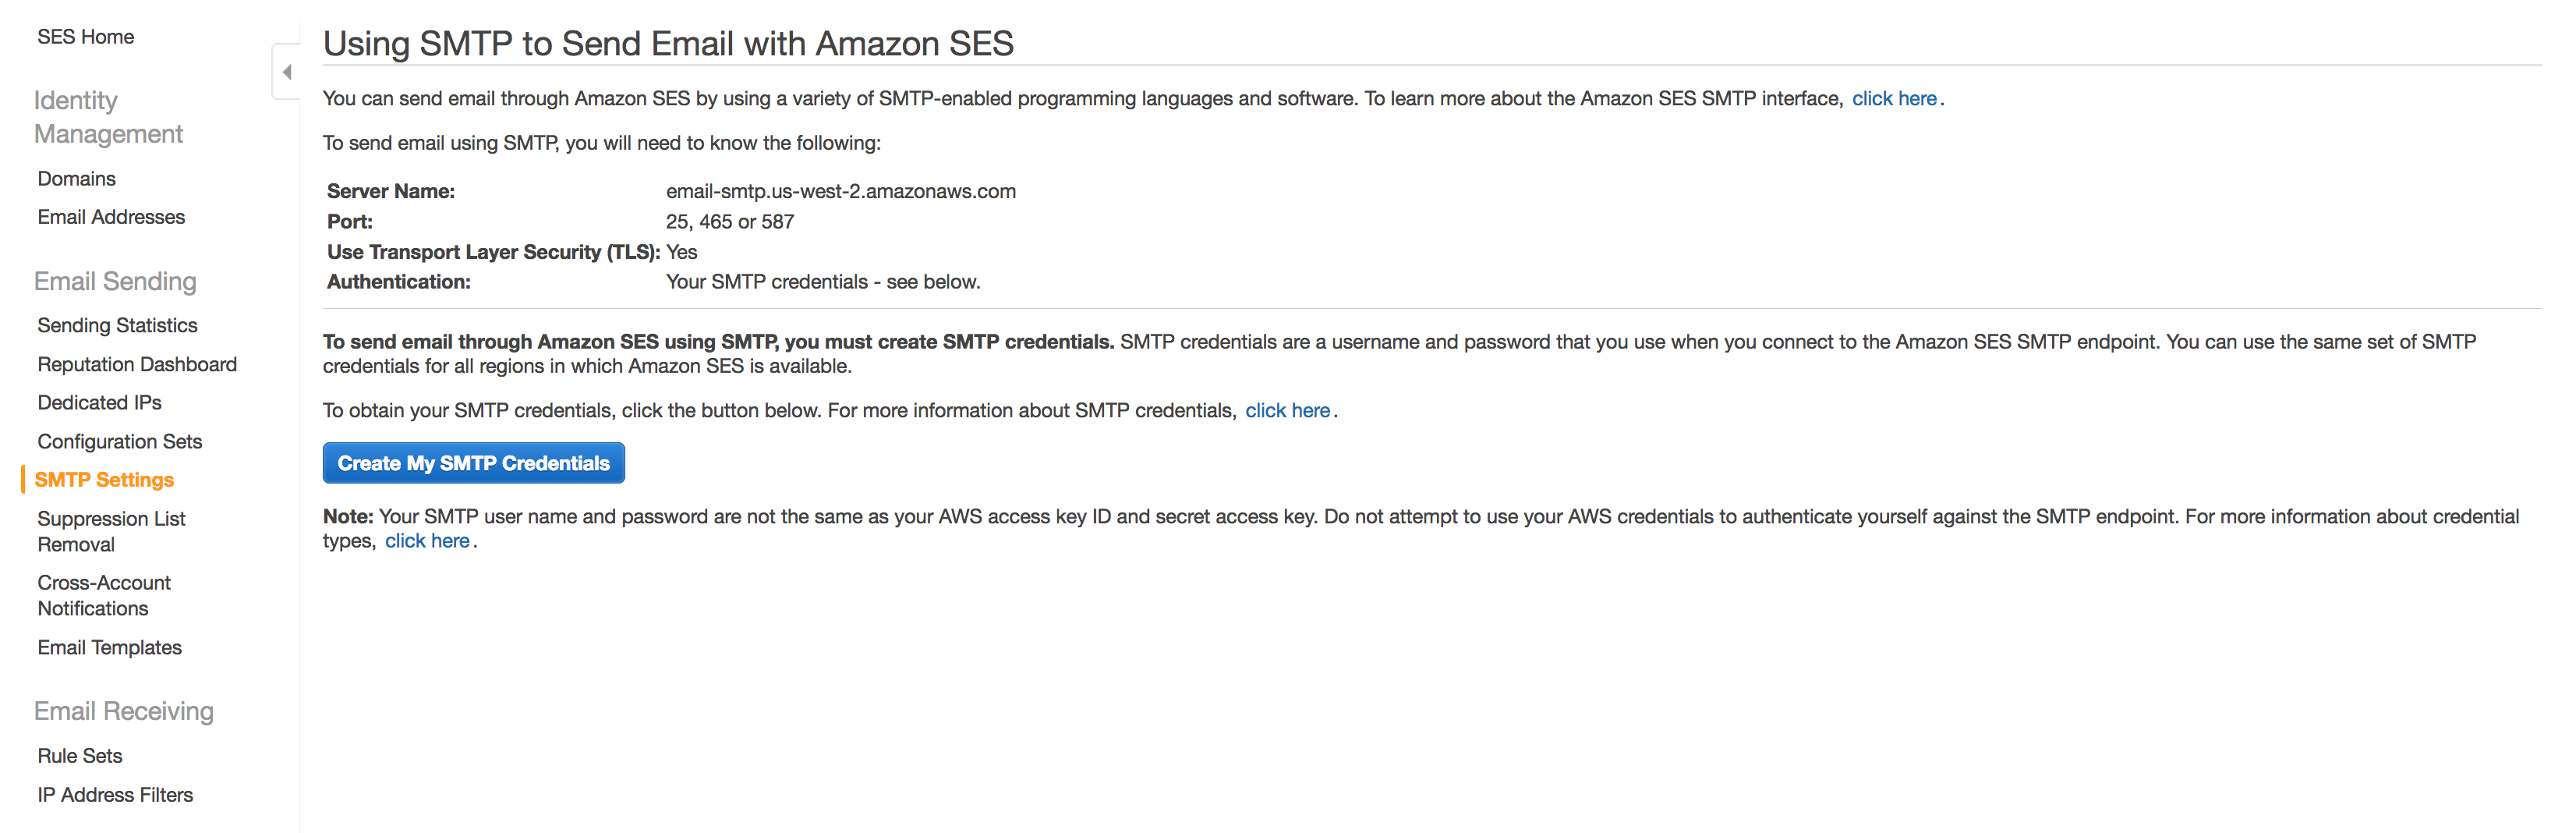This screenshot has width=2576, height=833.
Task: Navigate to Dedicated IPs
Action: click(x=99, y=402)
